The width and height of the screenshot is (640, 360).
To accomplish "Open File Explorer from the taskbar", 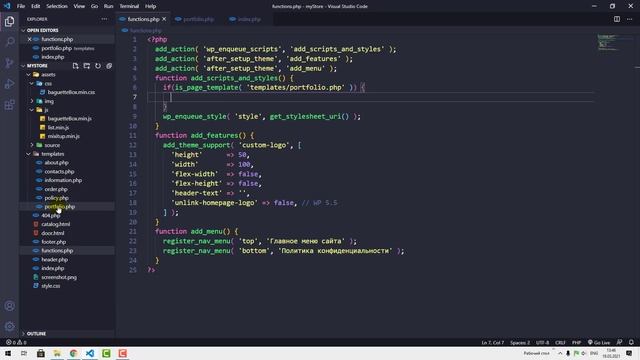I will pos(57,353).
